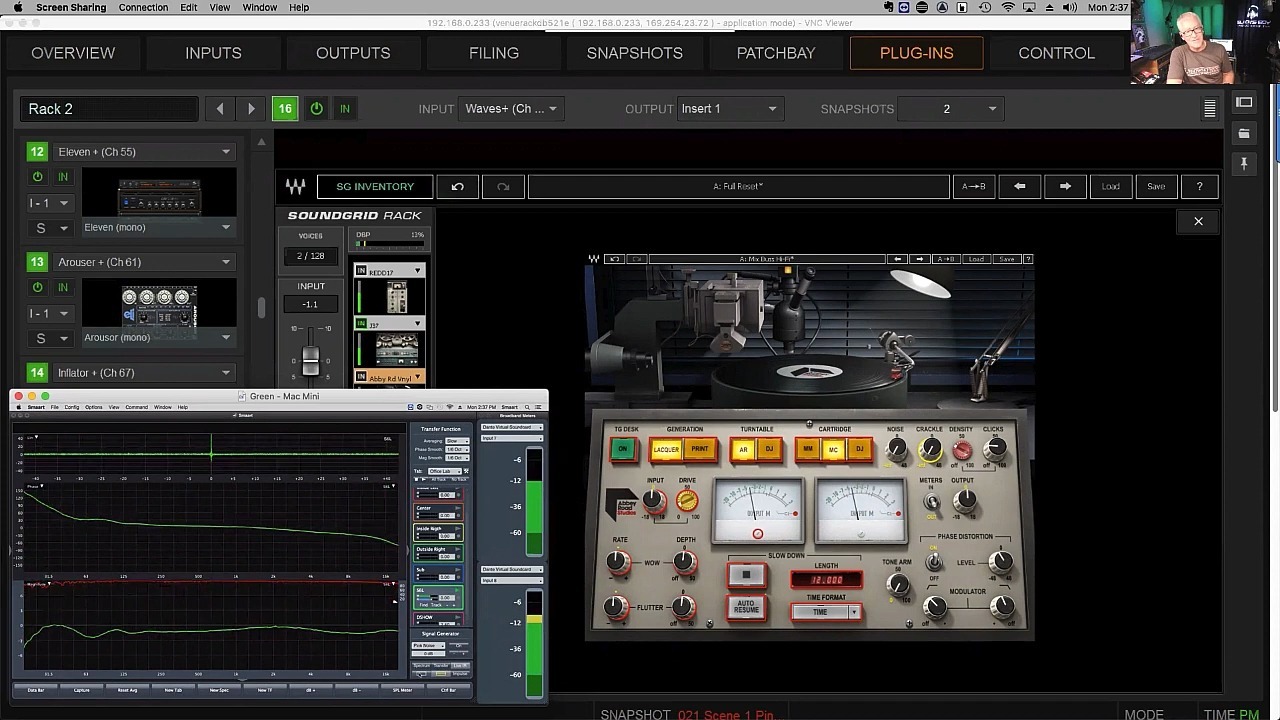Viewport: 1280px width, 720px height.
Task: Open the INPUT Waves+ dropdown
Action: [x=511, y=109]
